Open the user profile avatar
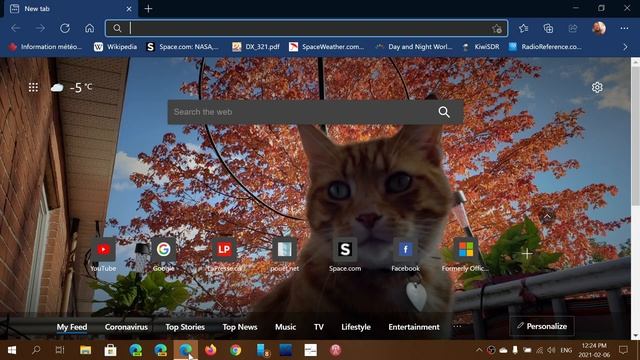 pos(599,28)
